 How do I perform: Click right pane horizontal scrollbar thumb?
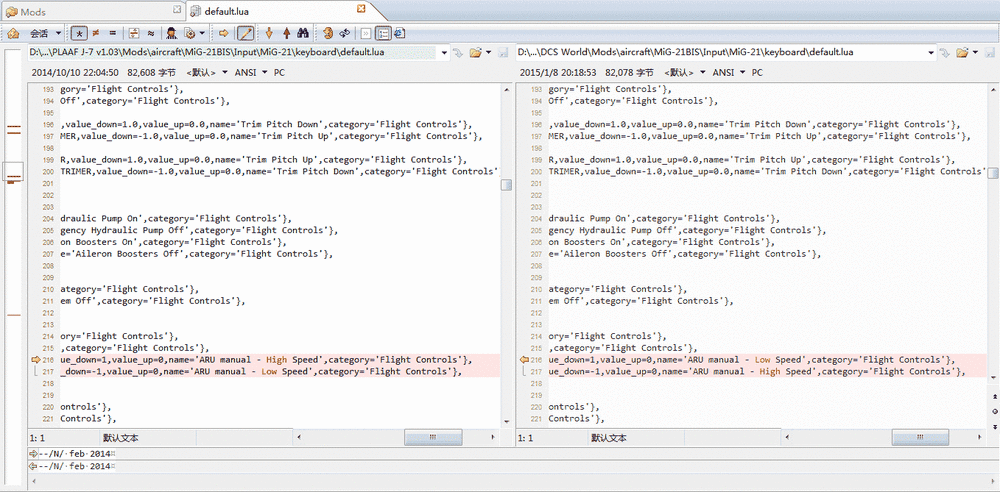920,437
